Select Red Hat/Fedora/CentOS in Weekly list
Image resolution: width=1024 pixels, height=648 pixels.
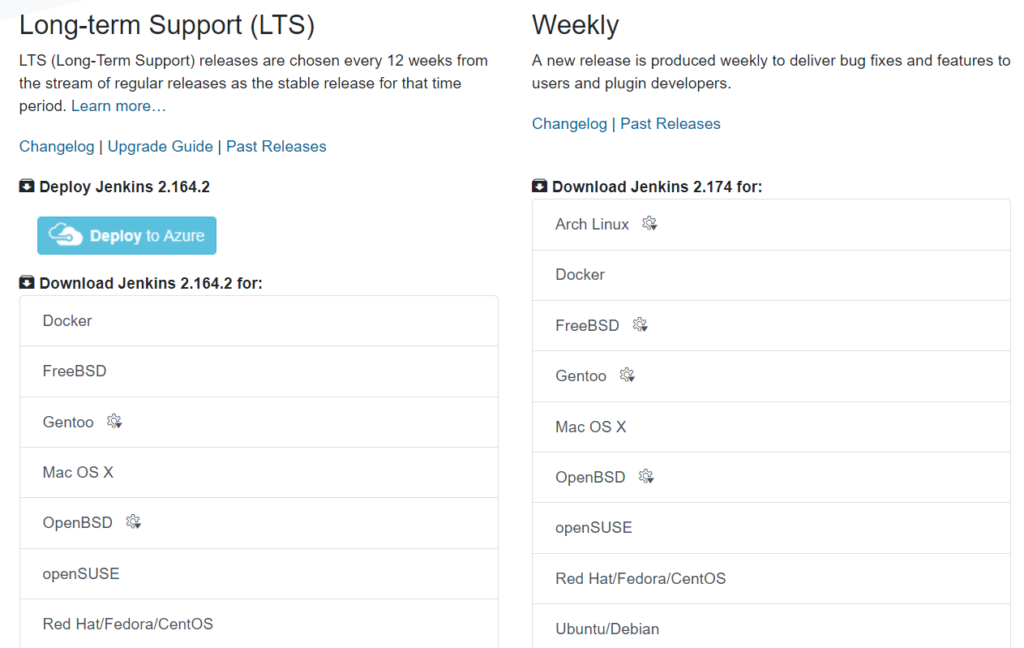(771, 579)
